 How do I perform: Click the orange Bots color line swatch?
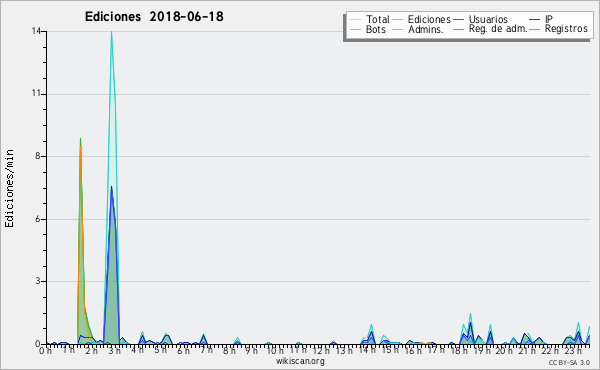tap(355, 29)
